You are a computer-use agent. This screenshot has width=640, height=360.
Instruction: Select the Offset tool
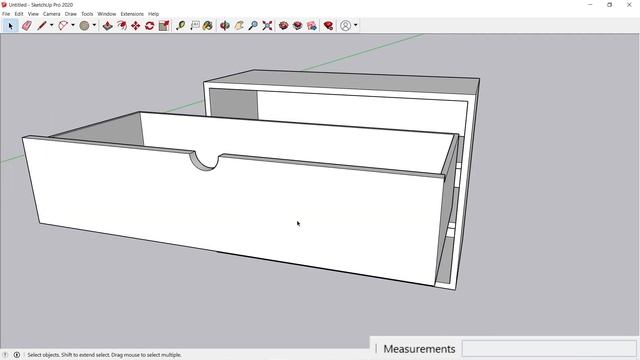point(122,26)
